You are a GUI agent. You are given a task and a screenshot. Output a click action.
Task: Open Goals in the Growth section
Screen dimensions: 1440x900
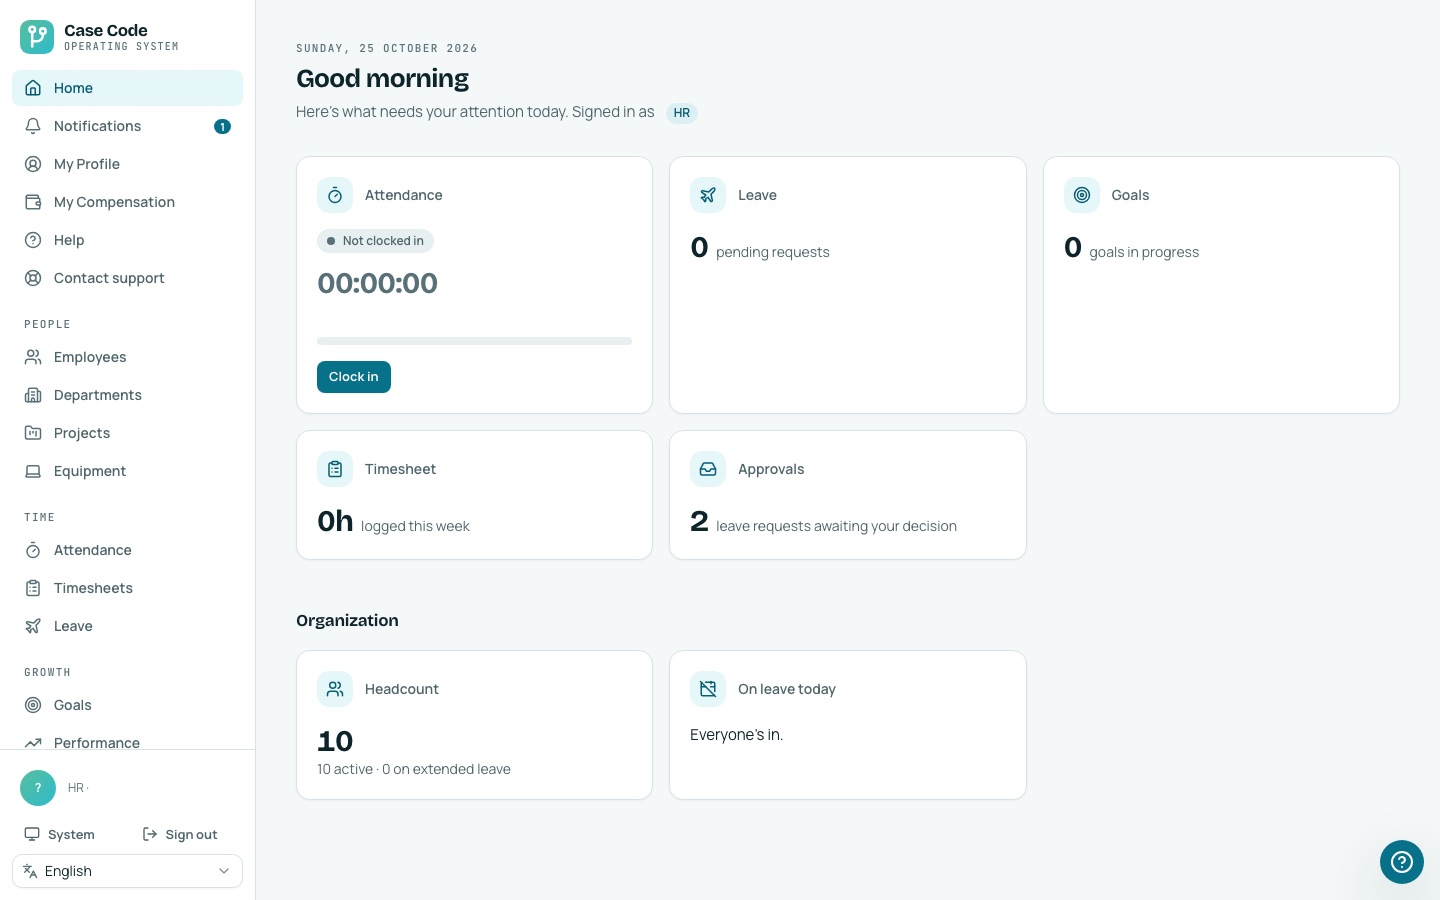[x=127, y=705]
